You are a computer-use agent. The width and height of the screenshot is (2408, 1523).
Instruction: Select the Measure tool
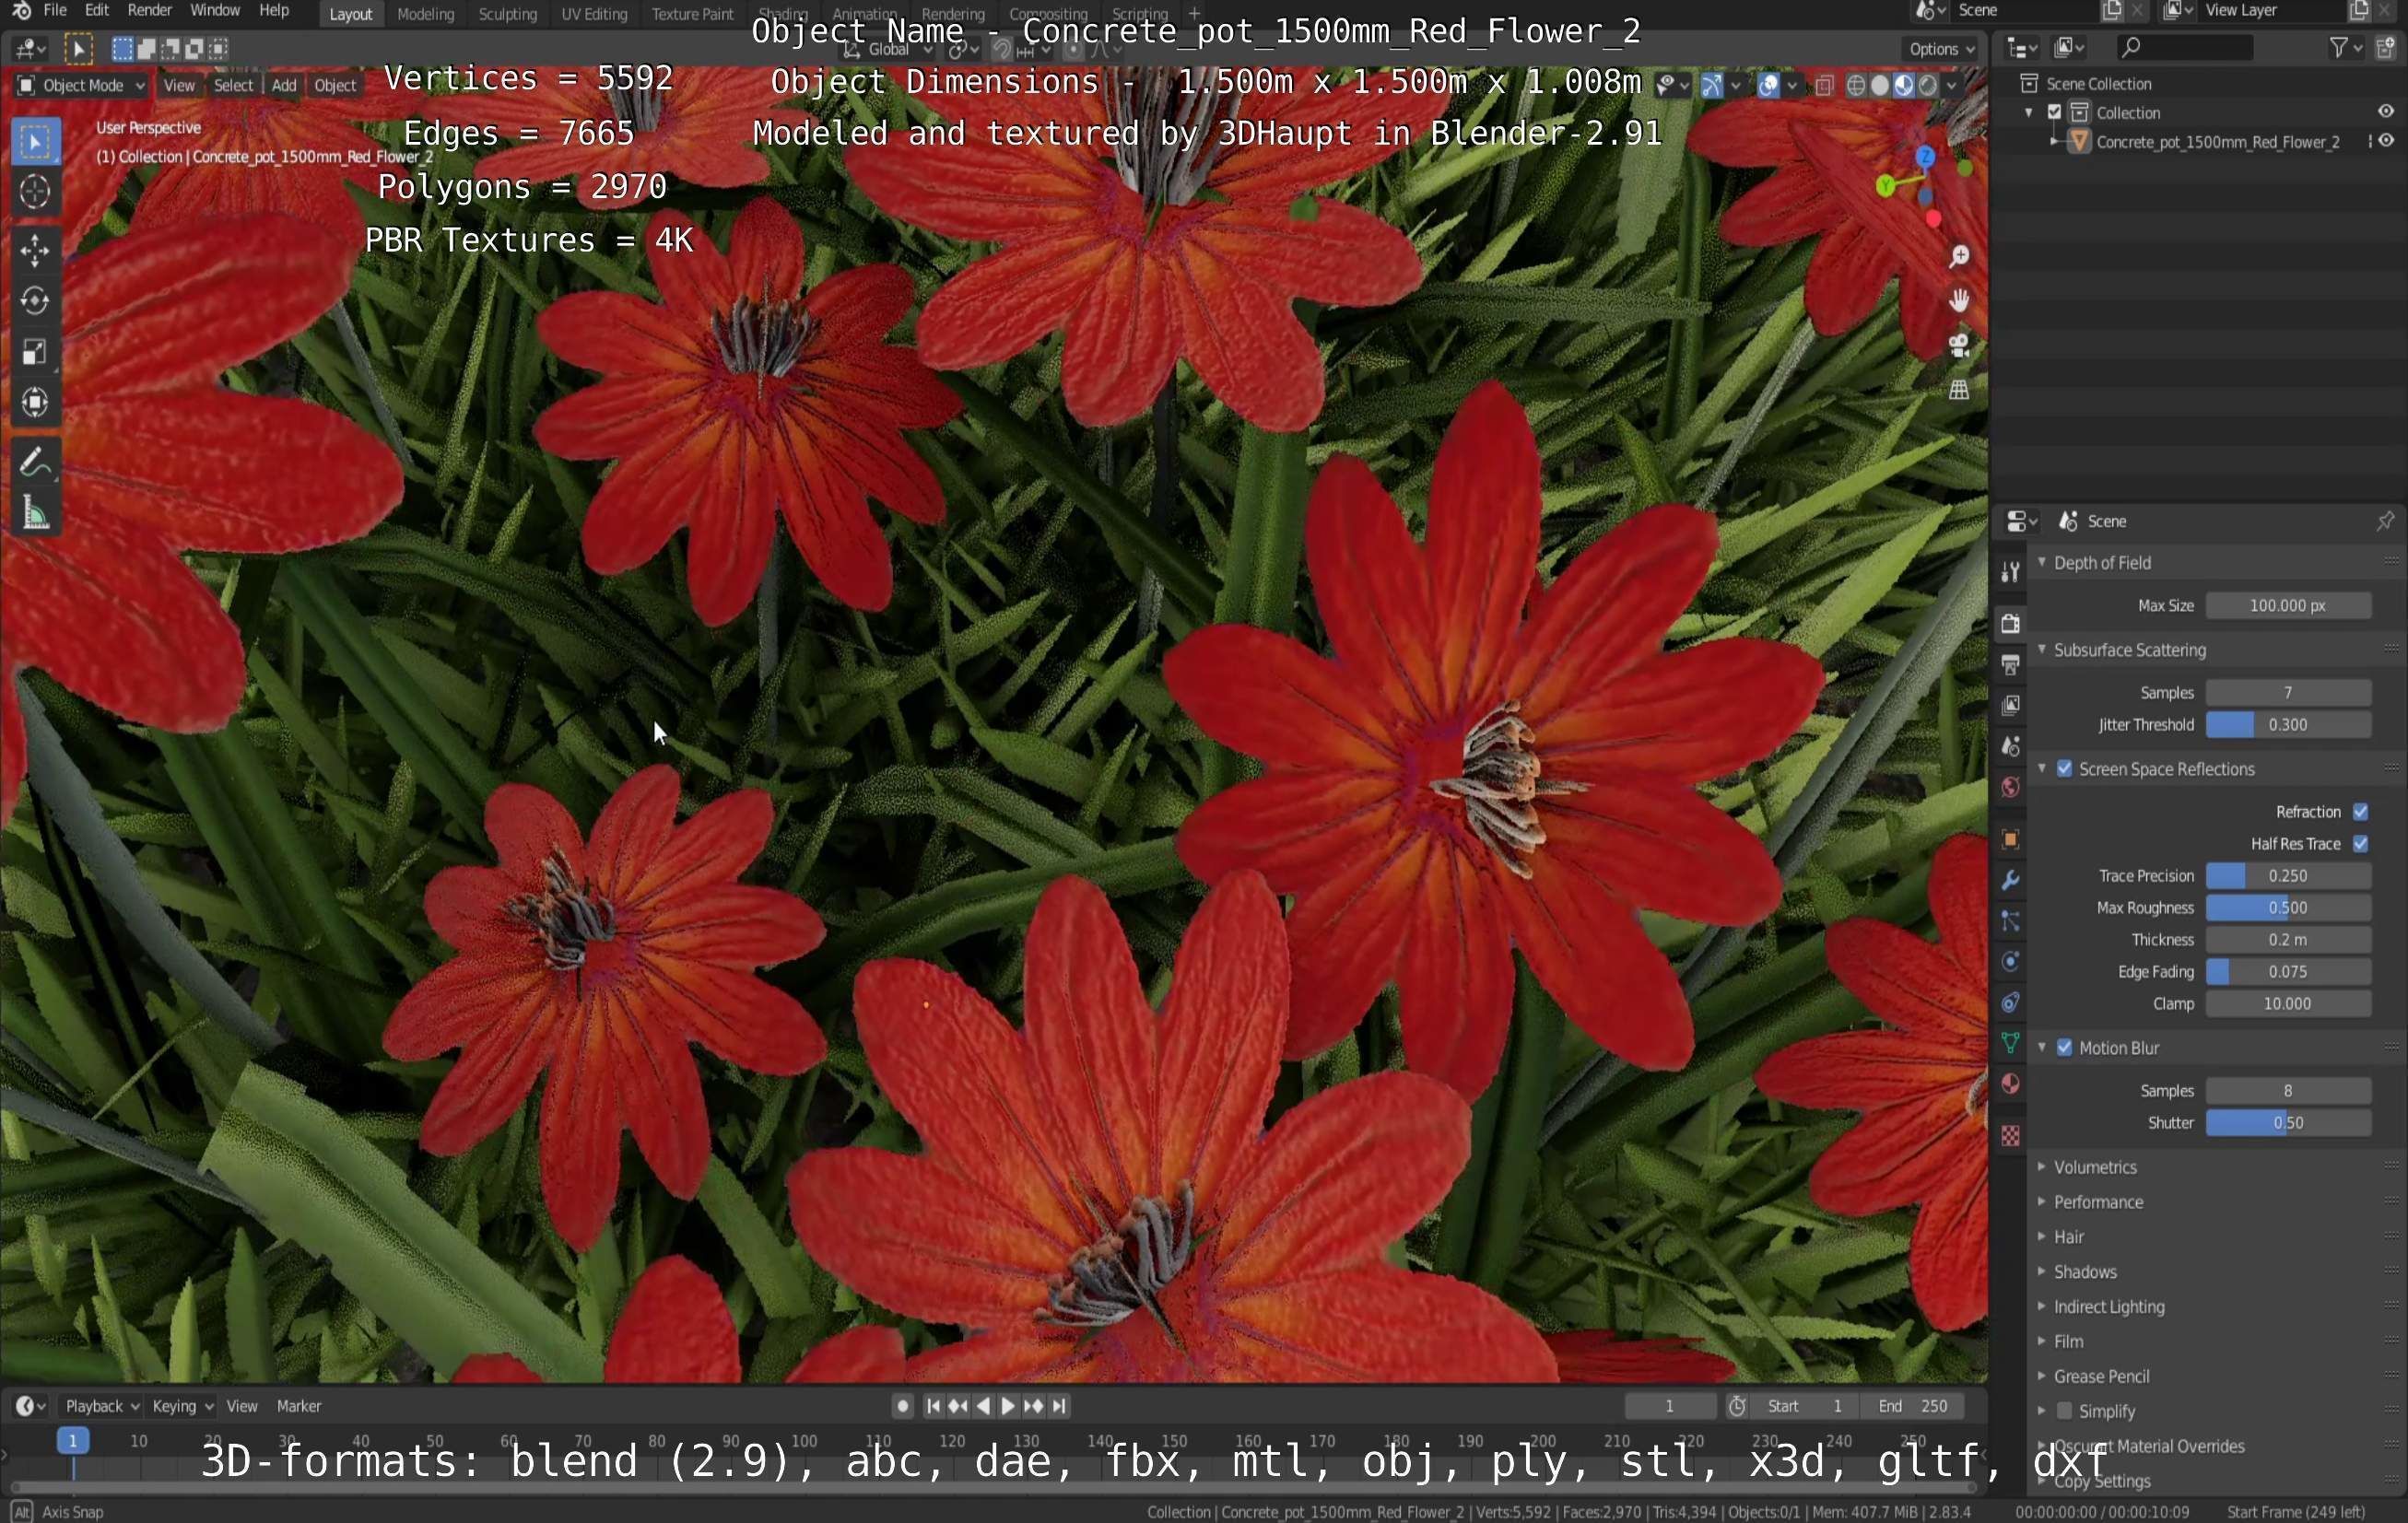click(x=35, y=513)
